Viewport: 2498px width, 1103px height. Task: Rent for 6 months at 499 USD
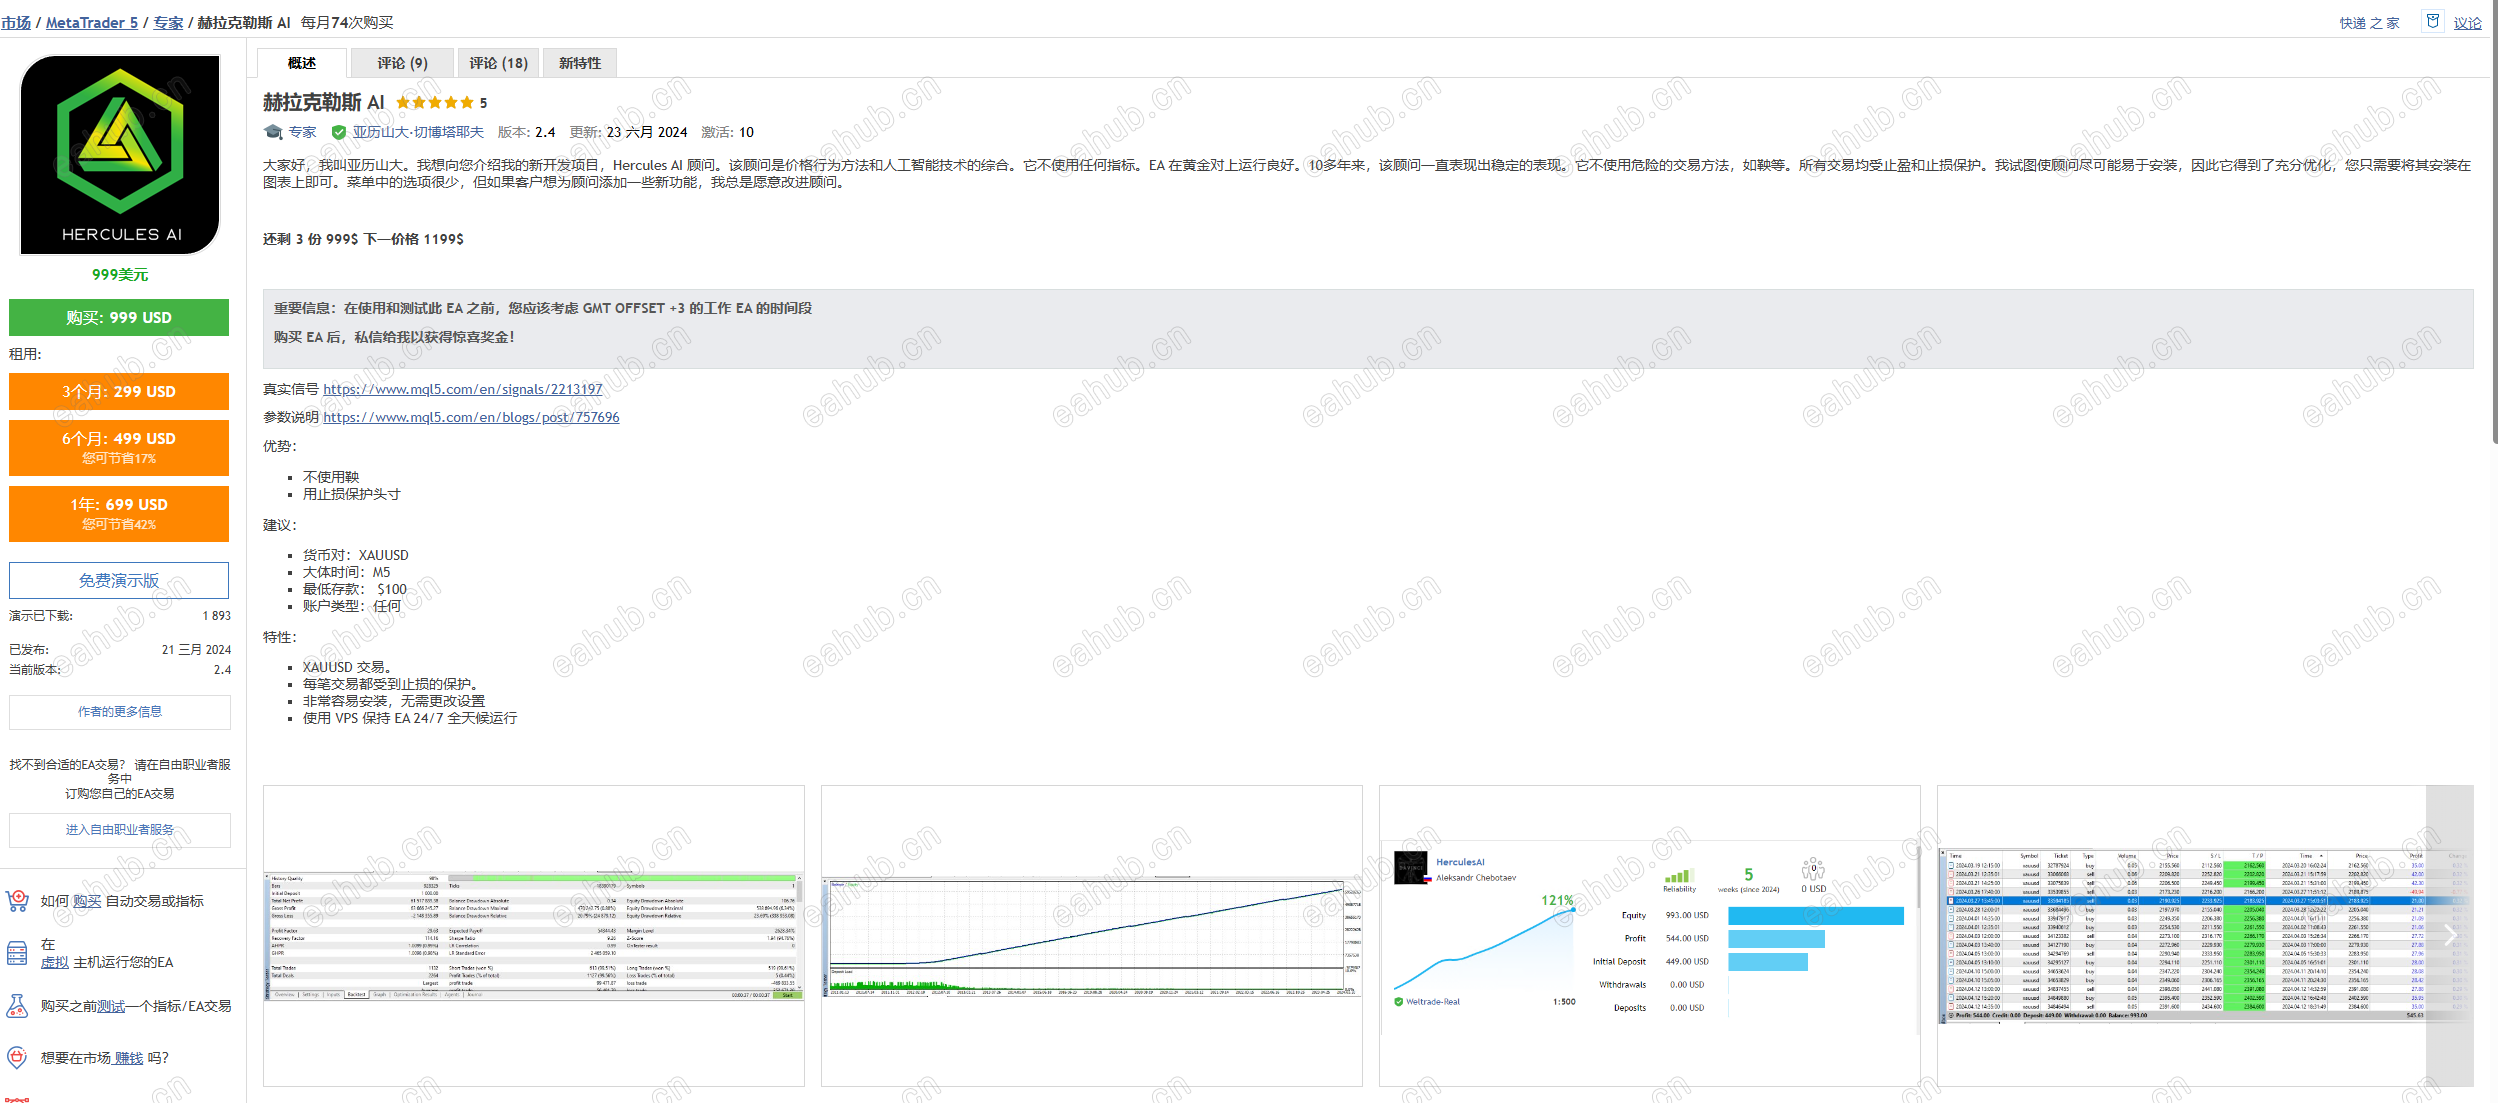(119, 447)
